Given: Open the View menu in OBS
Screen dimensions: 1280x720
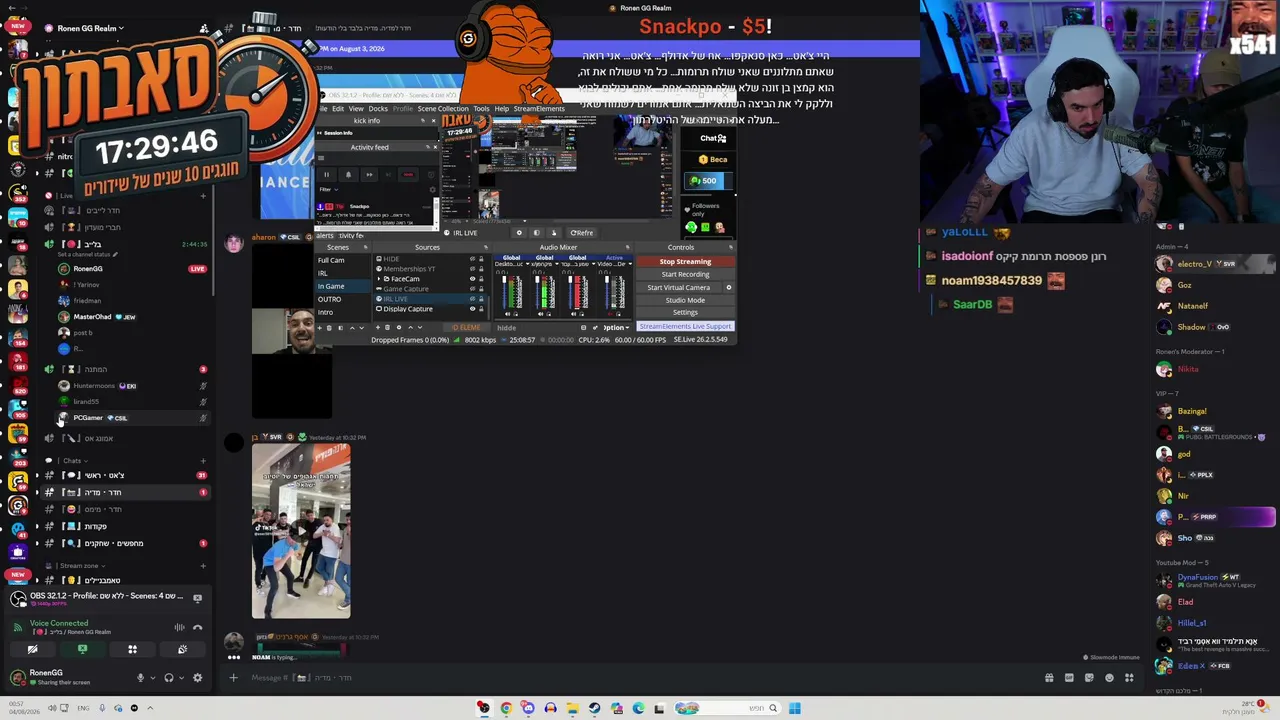Looking at the screenshot, I should tap(356, 109).
